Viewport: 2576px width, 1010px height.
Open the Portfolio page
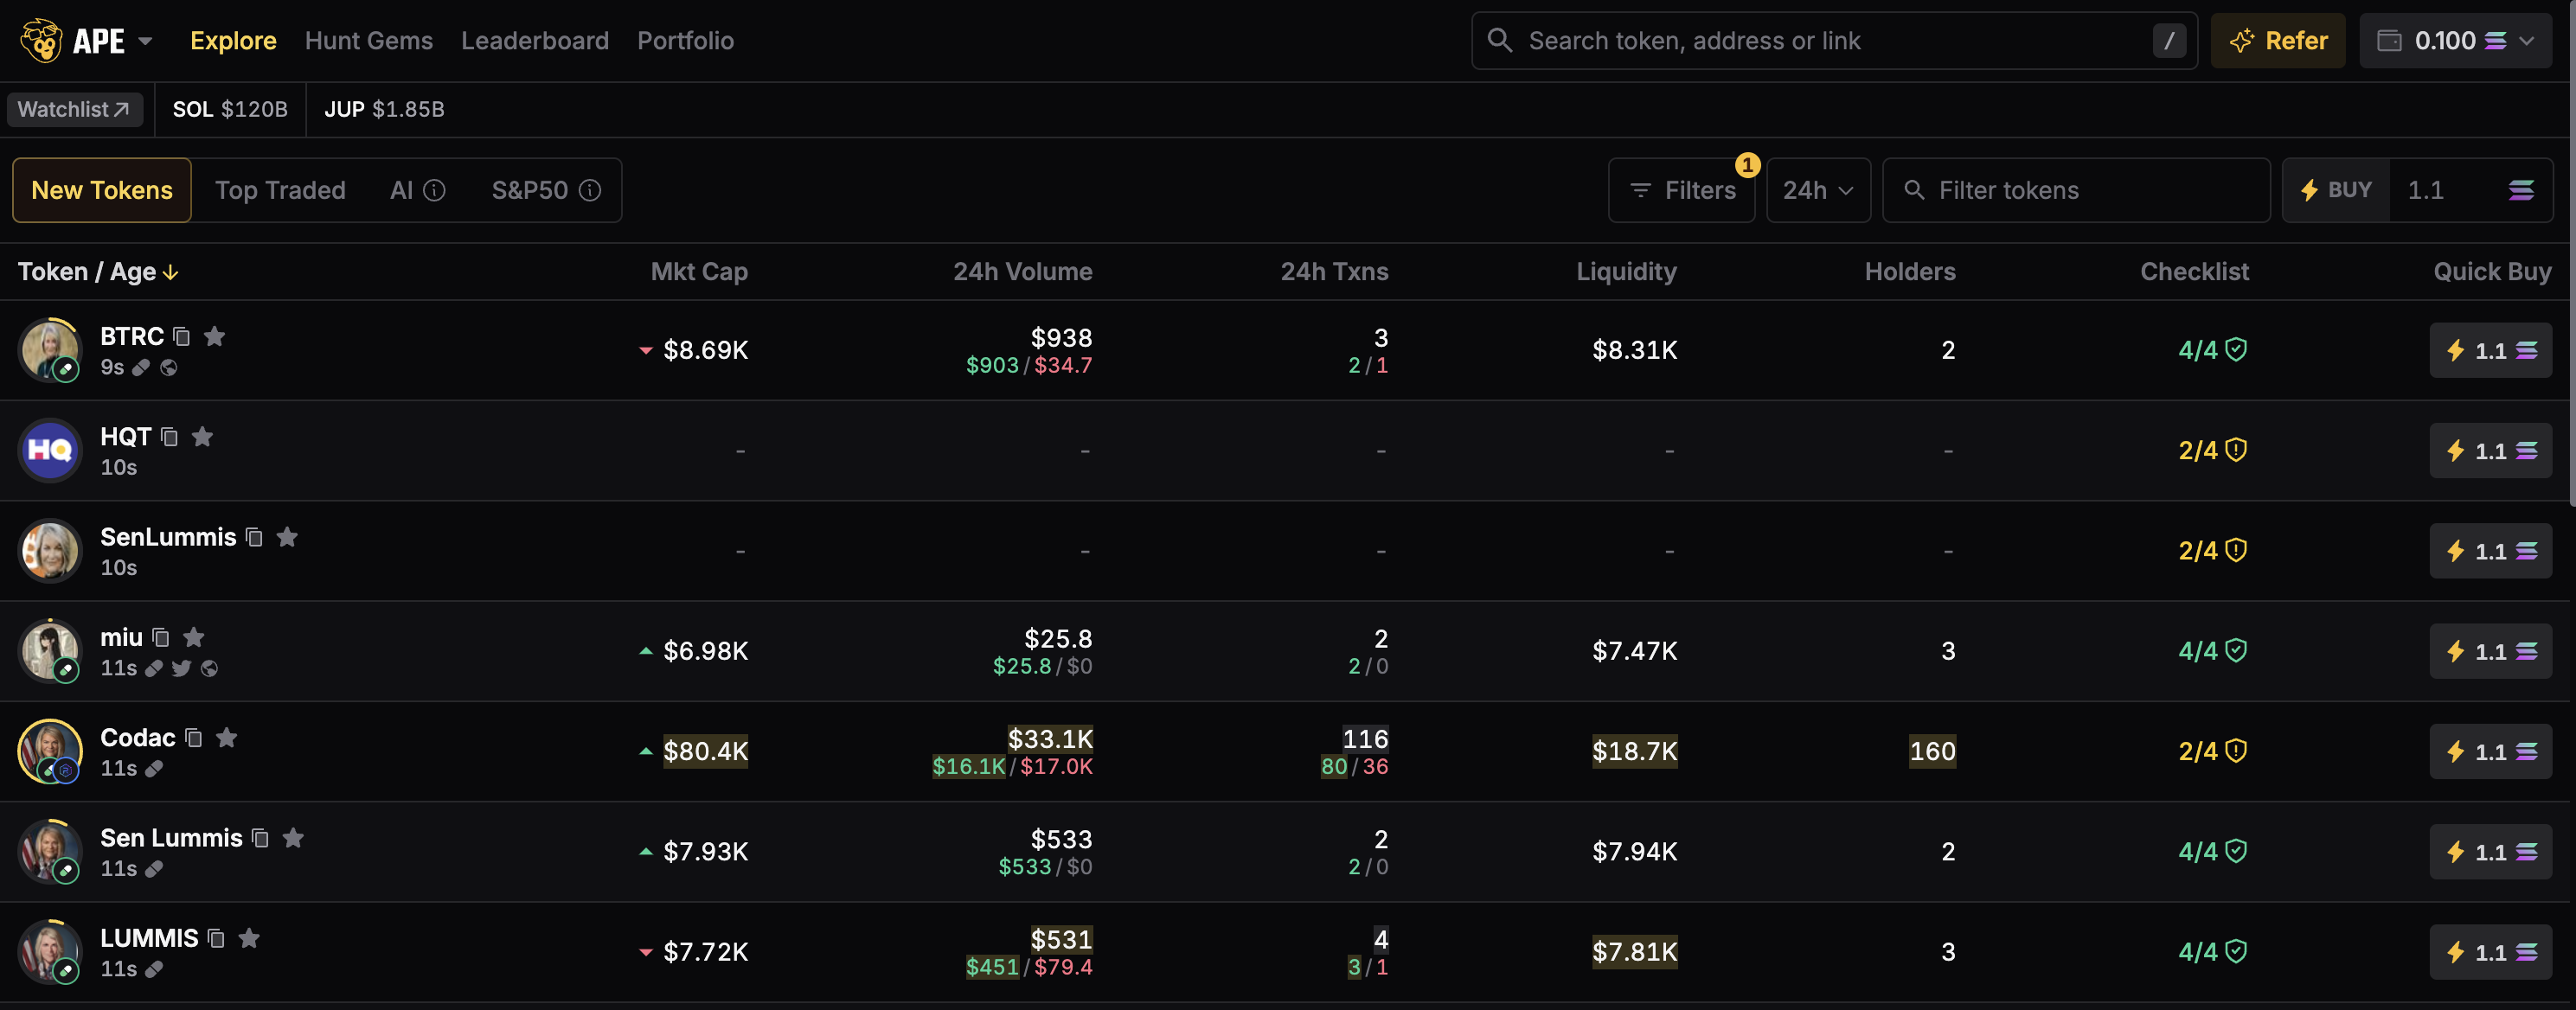tap(685, 41)
